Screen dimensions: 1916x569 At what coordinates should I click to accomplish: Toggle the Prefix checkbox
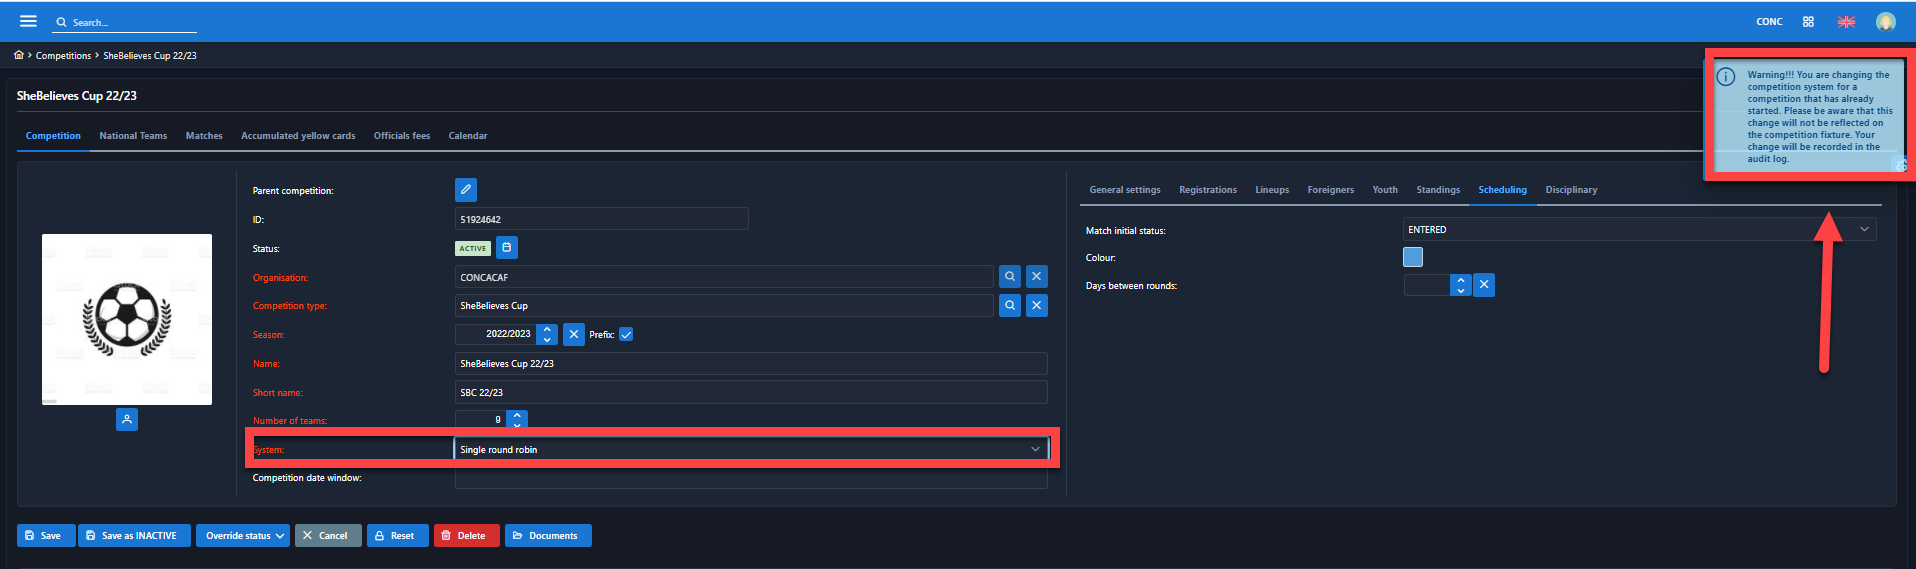point(626,335)
